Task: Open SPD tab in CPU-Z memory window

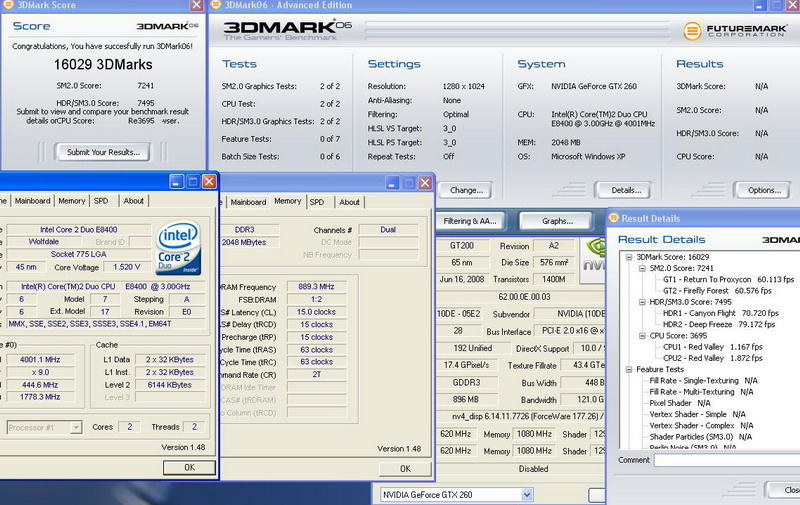Action: point(317,202)
